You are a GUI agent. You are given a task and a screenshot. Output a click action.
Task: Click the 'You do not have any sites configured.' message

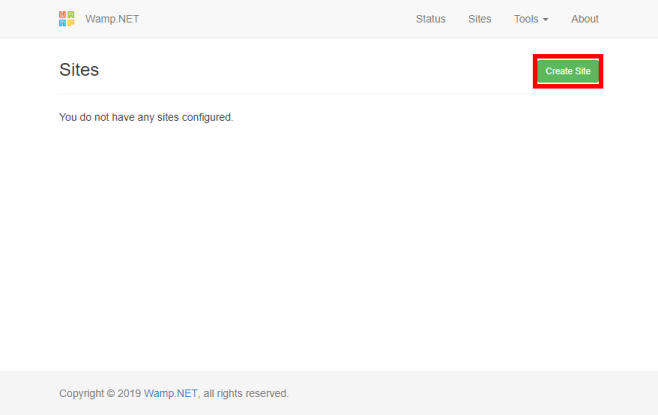(x=146, y=117)
